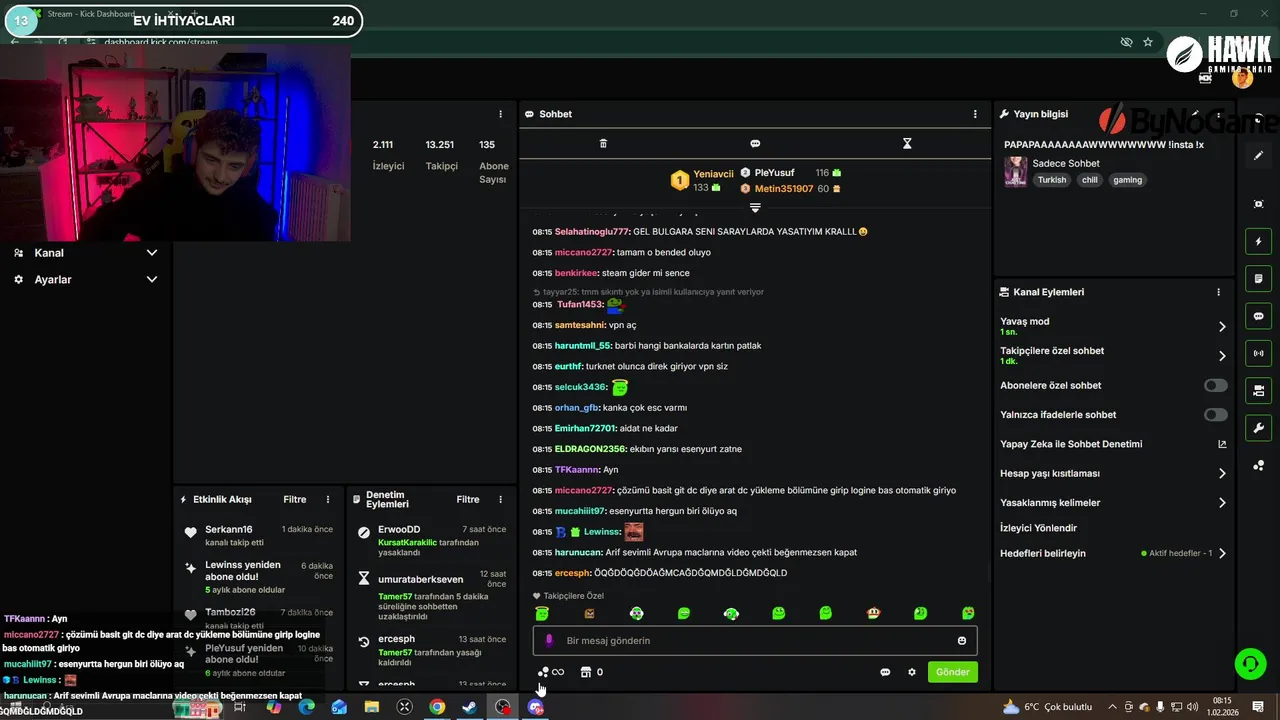Select the chat bubble tab in Sohbet

pyautogui.click(x=755, y=144)
